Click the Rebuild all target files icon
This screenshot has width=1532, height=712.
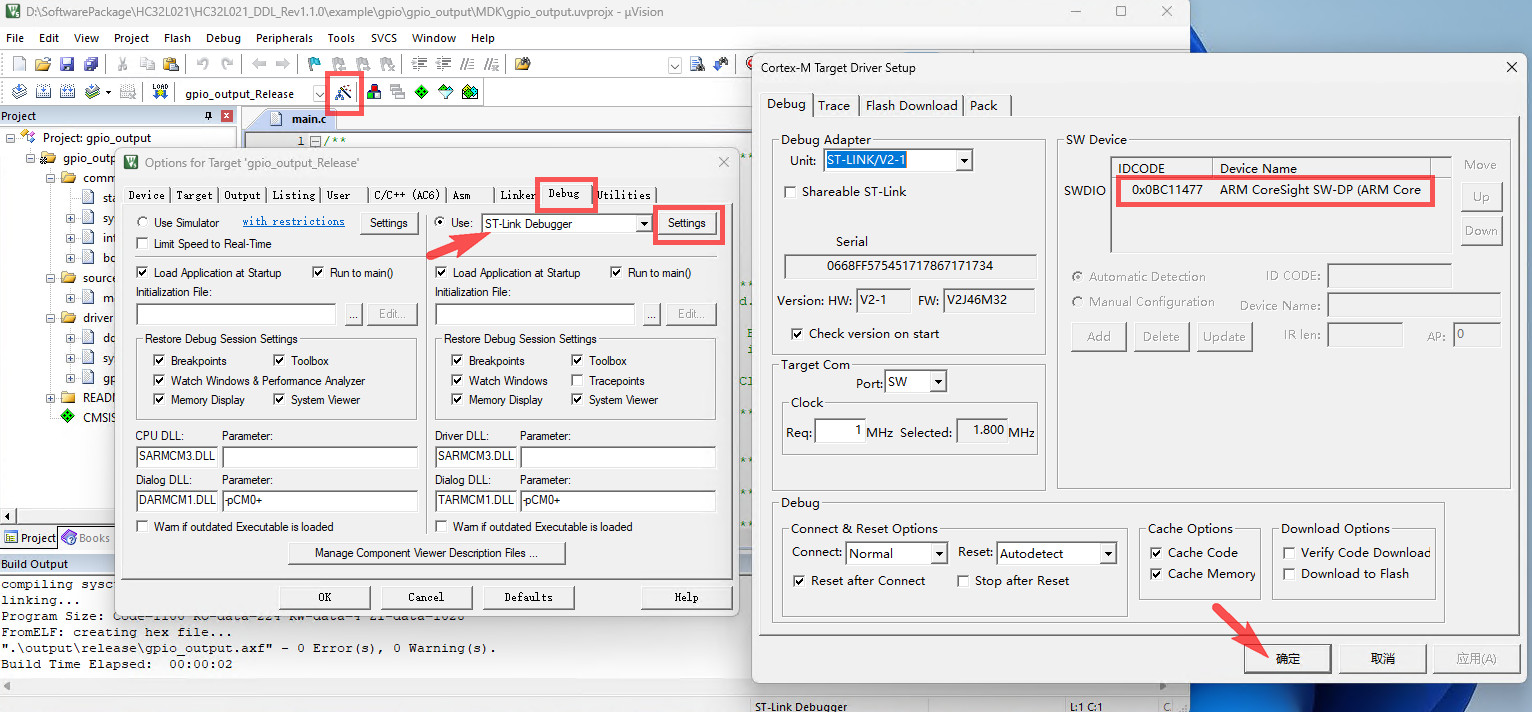pyautogui.click(x=67, y=92)
